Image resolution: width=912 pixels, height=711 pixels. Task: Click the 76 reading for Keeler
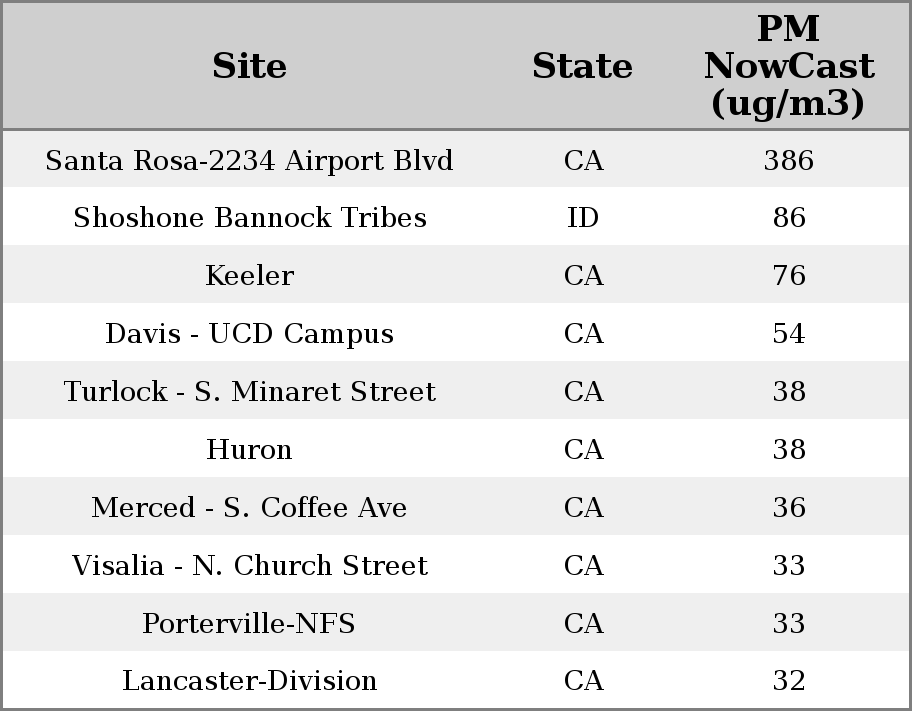[788, 276]
